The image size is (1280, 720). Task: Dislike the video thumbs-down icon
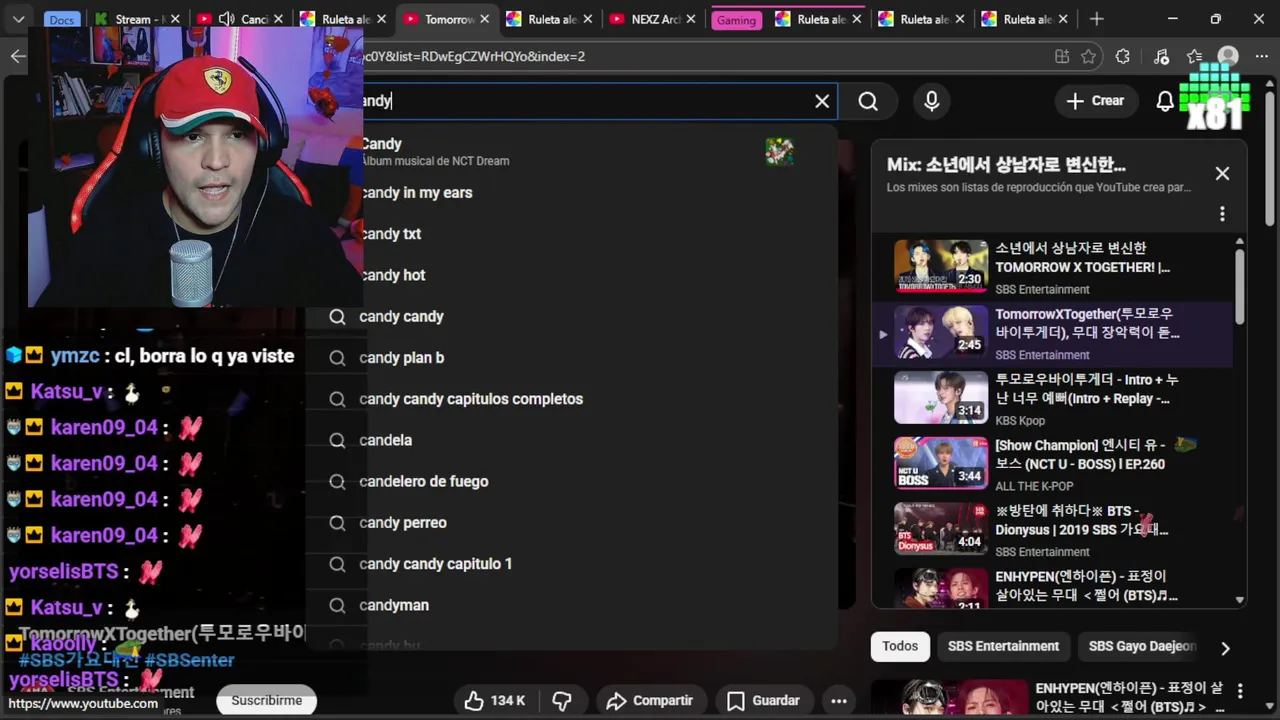(562, 701)
